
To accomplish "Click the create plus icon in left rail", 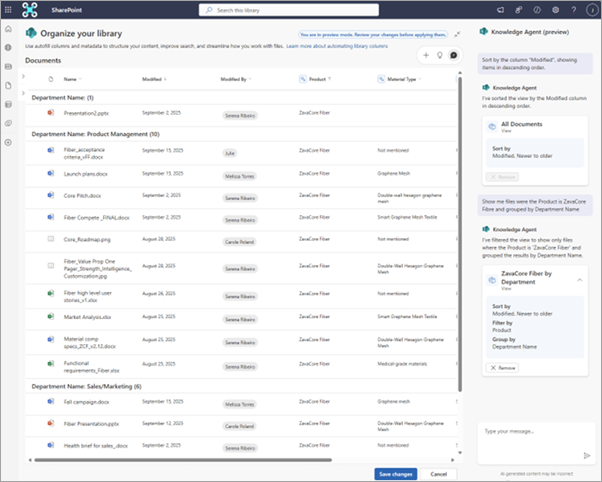I will point(8,142).
